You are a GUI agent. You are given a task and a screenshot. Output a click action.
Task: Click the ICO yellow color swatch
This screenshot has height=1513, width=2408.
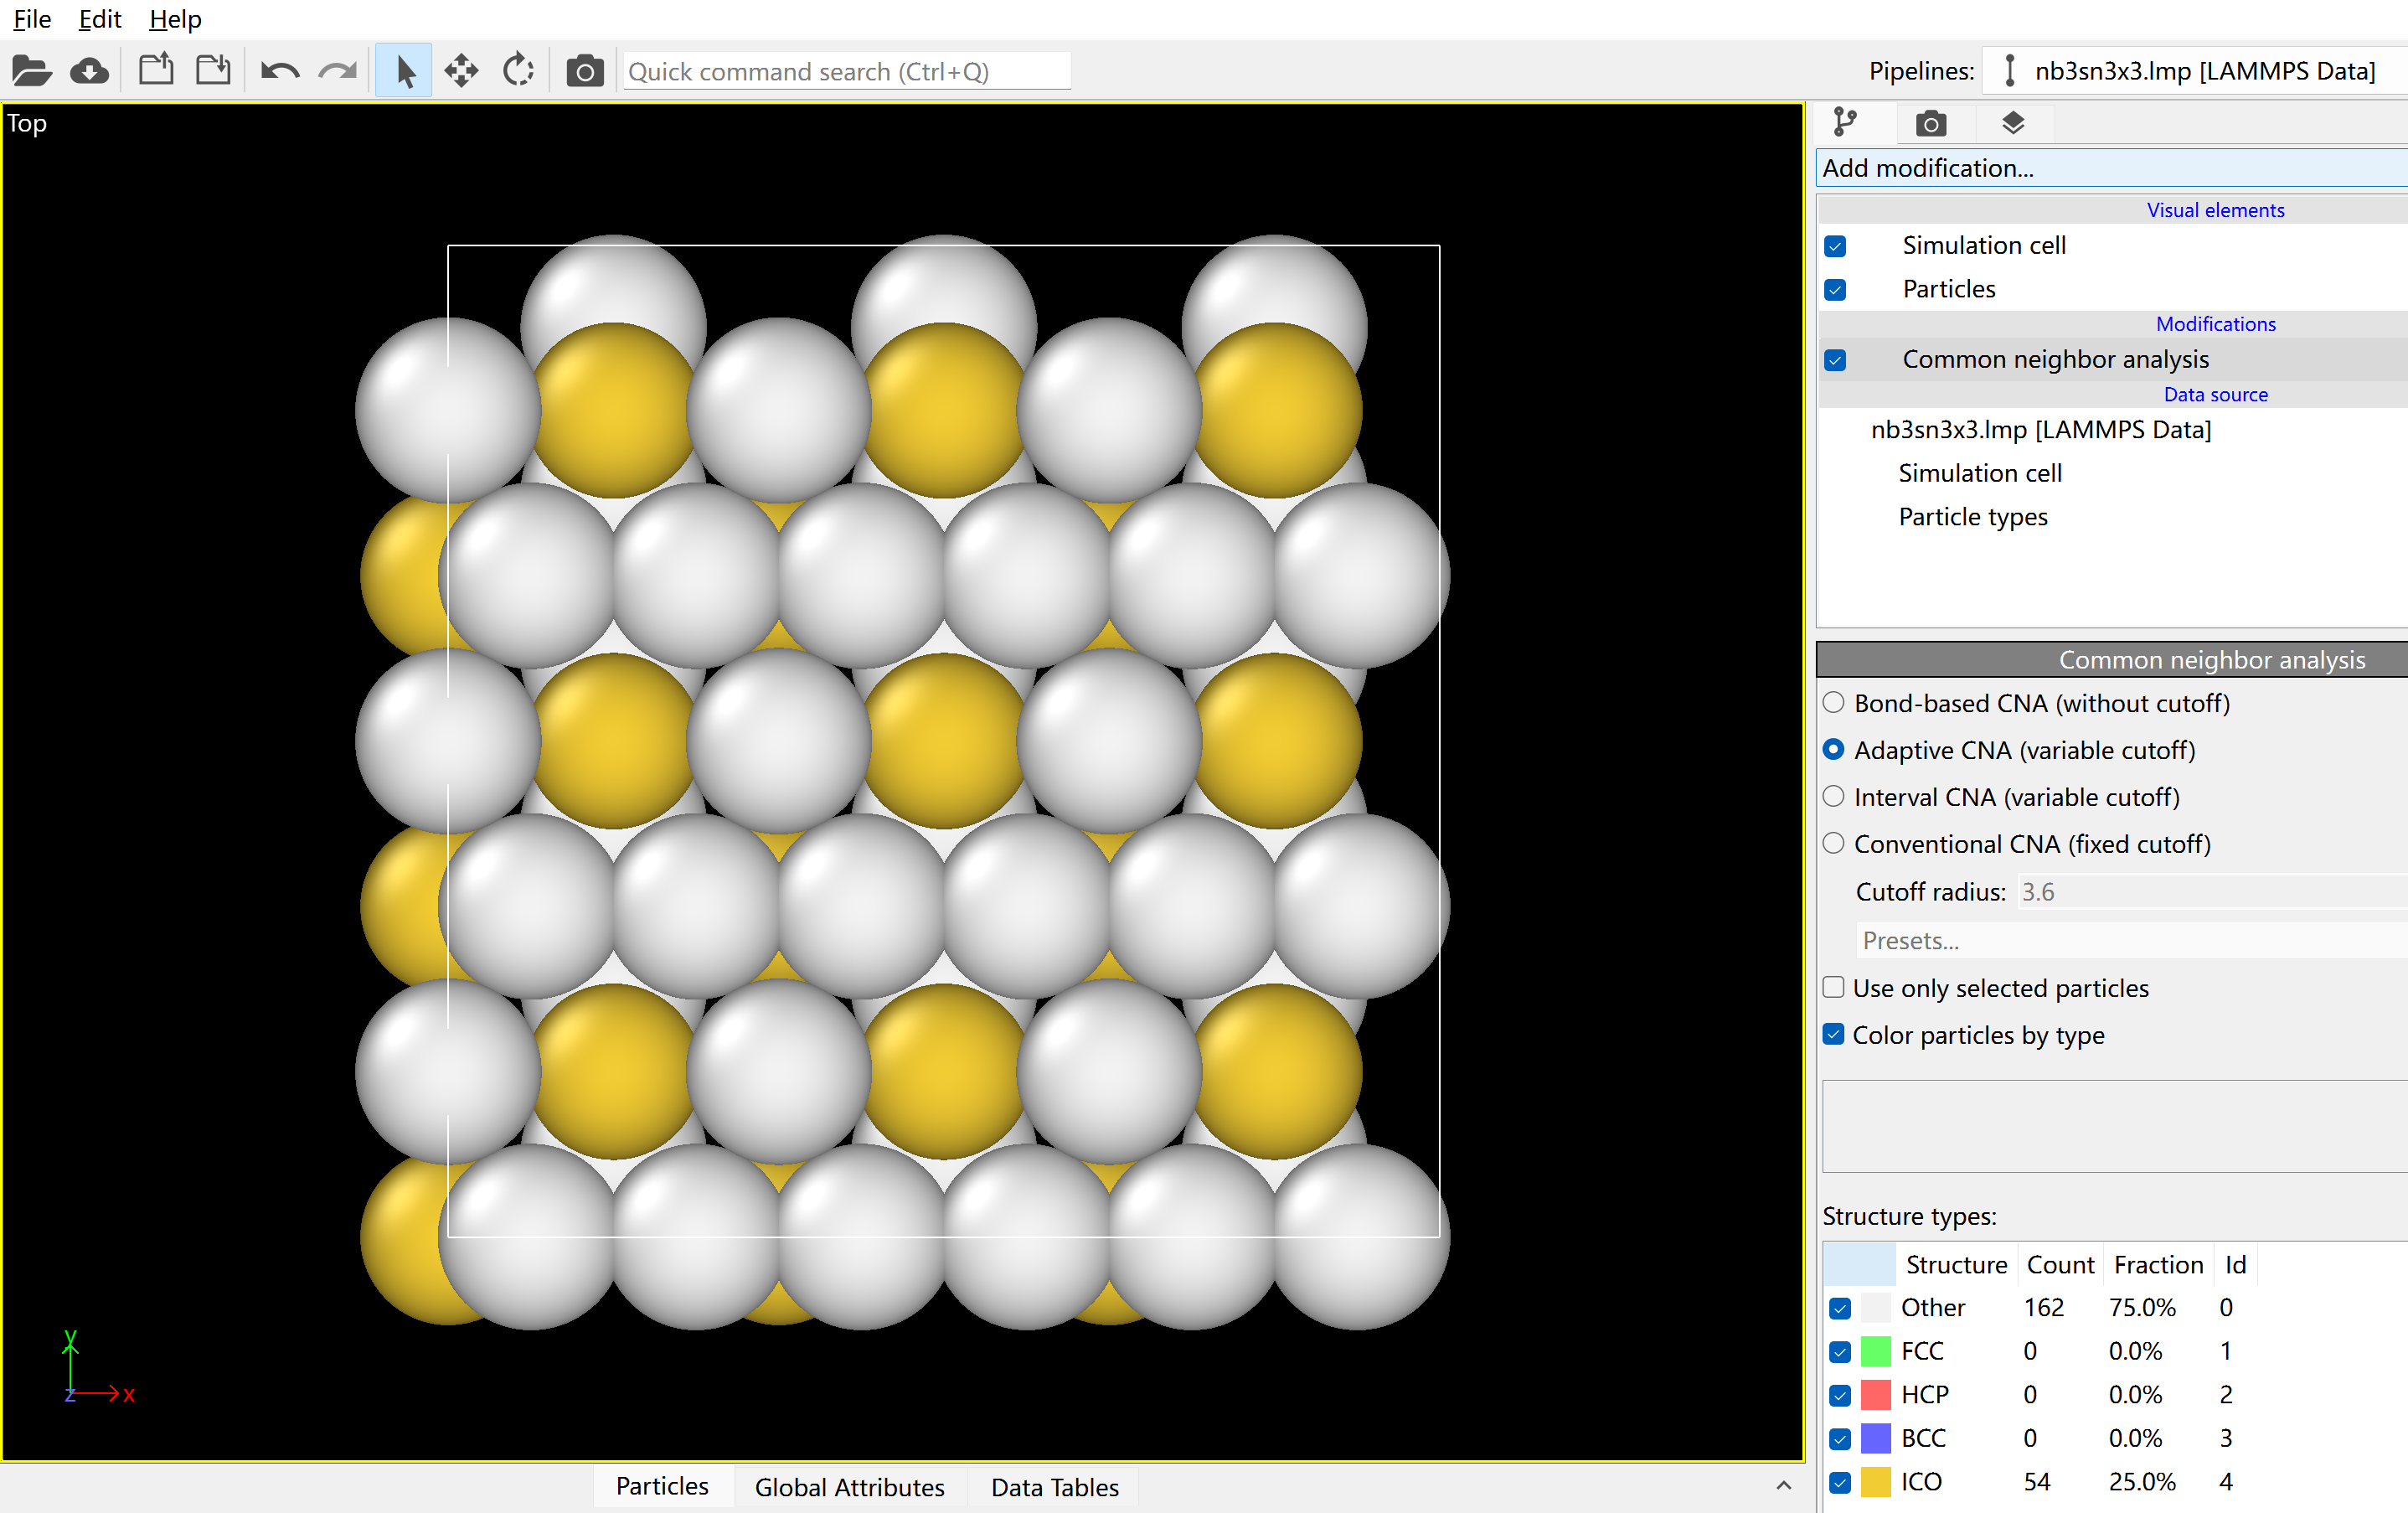[1876, 1482]
